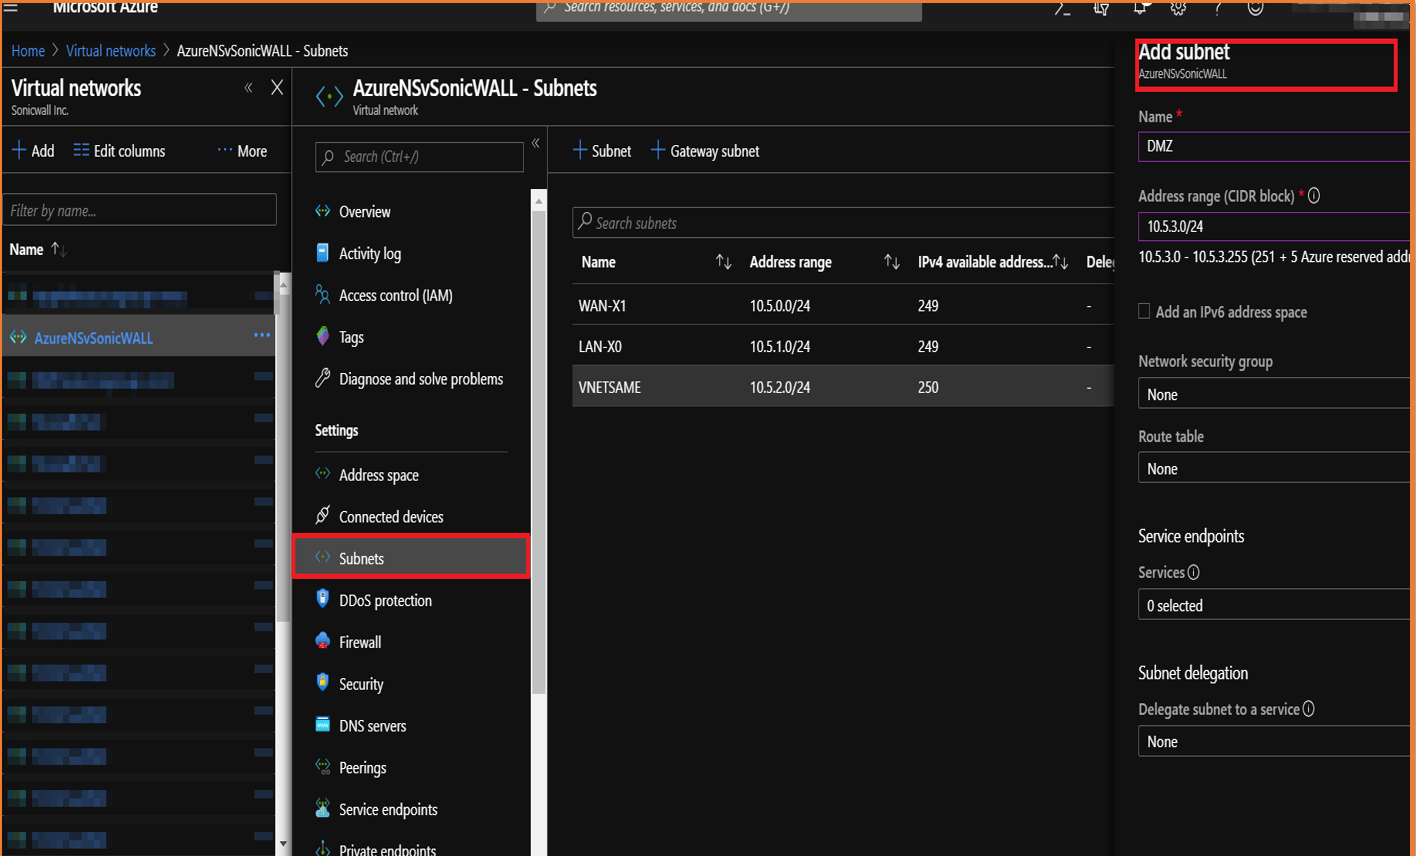Go to Virtual networks breadcrumb
Image resolution: width=1416 pixels, height=856 pixels.
[x=111, y=51]
